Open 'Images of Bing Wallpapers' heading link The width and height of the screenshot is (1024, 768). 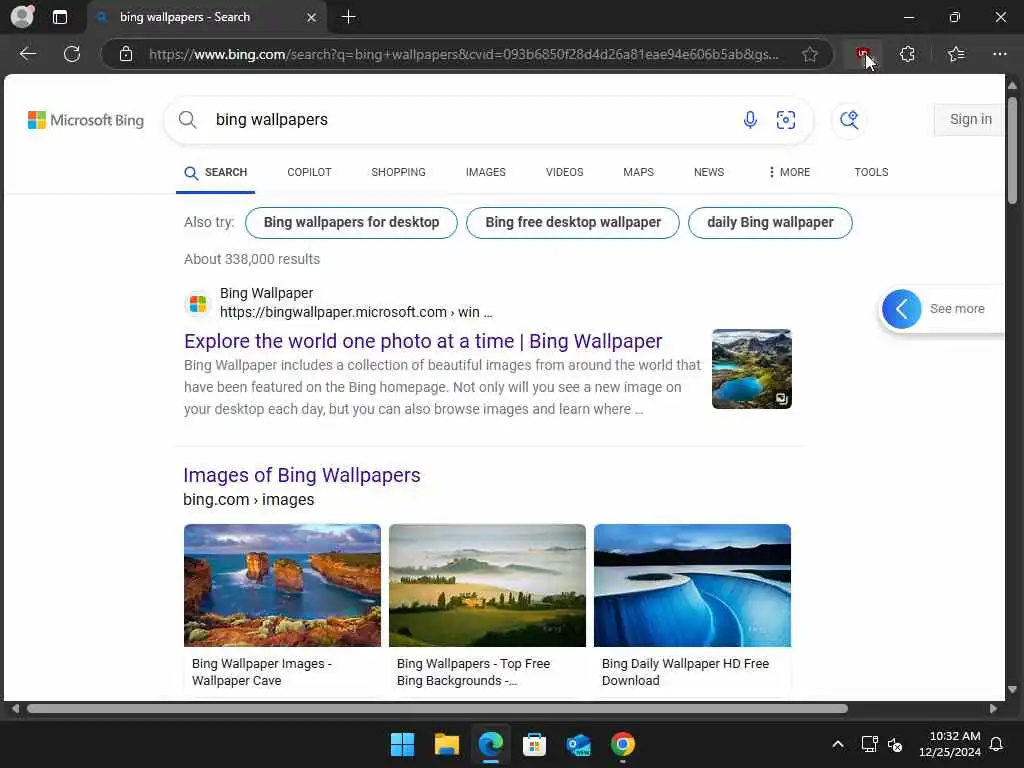coord(302,475)
